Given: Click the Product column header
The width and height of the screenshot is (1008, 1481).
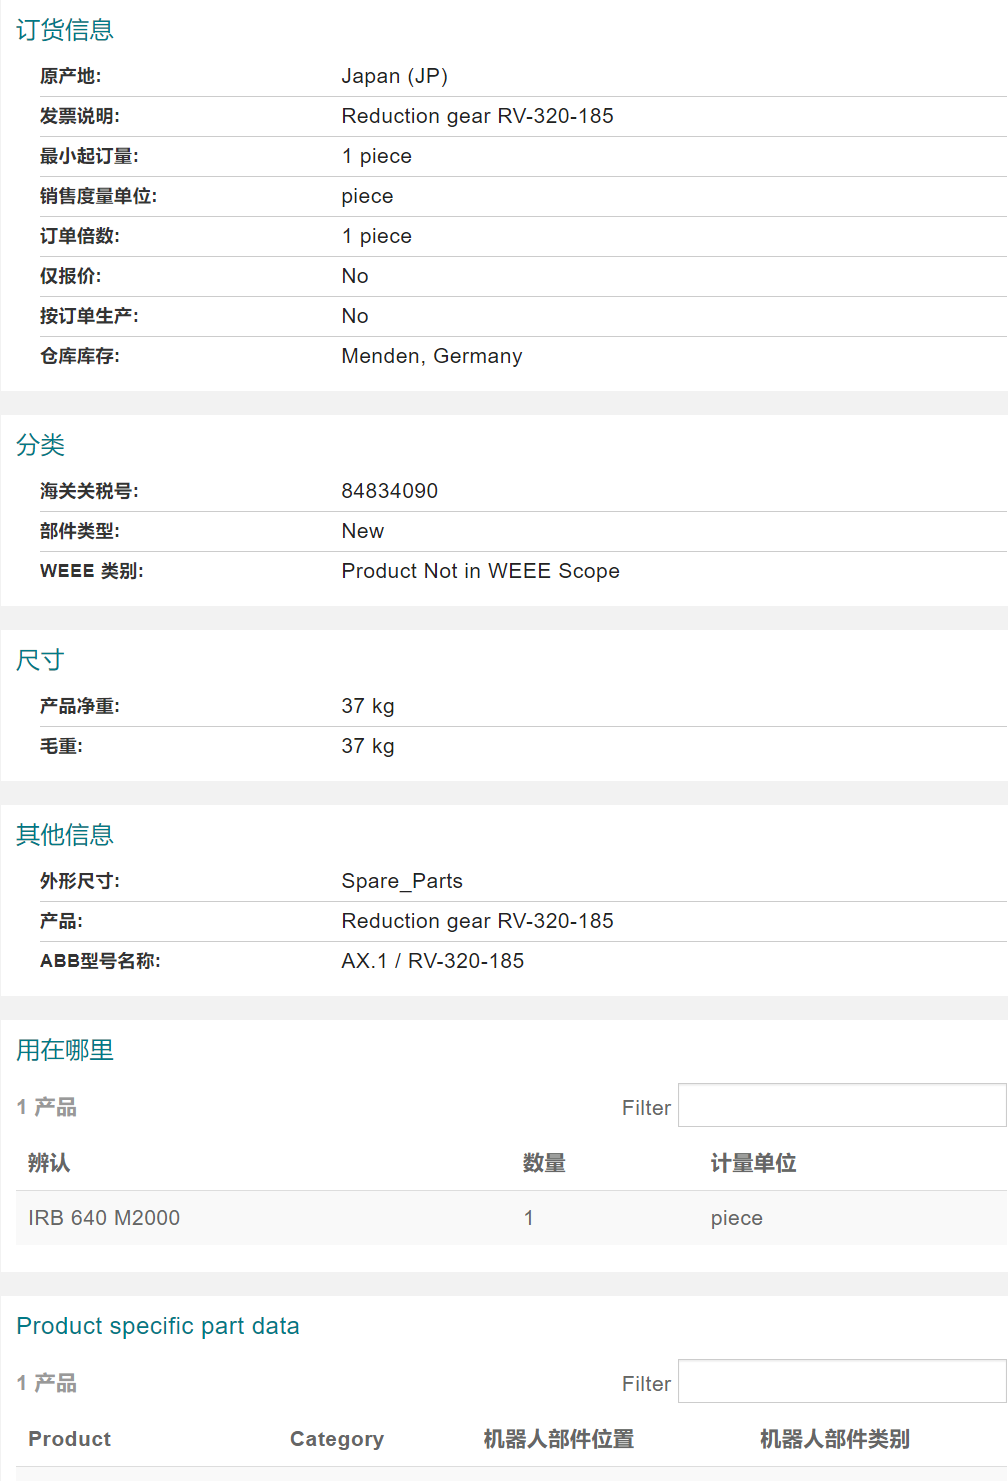Looking at the screenshot, I should pyautogui.click(x=69, y=1439).
